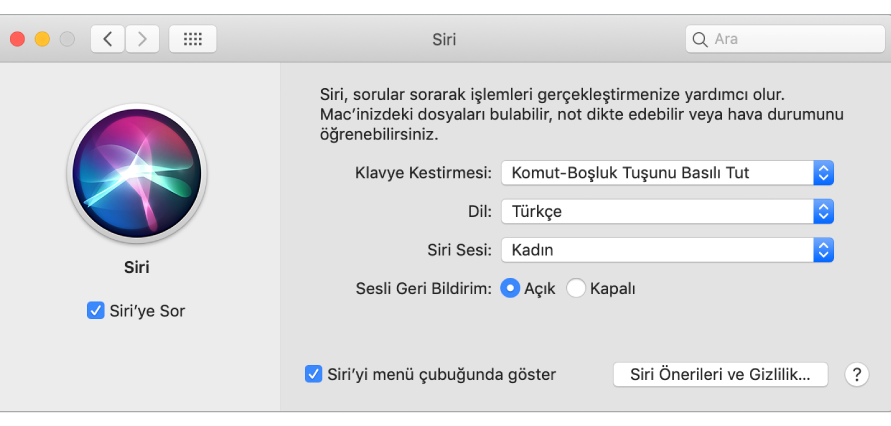891x426 pixels.
Task: Minimize the window with the yellow button
Action: 43,39
